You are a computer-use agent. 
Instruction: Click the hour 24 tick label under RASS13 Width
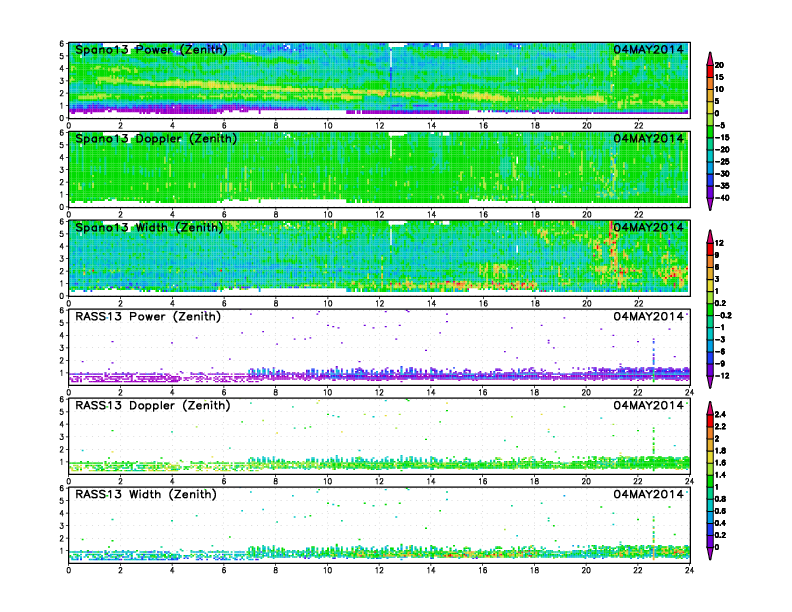(689, 570)
